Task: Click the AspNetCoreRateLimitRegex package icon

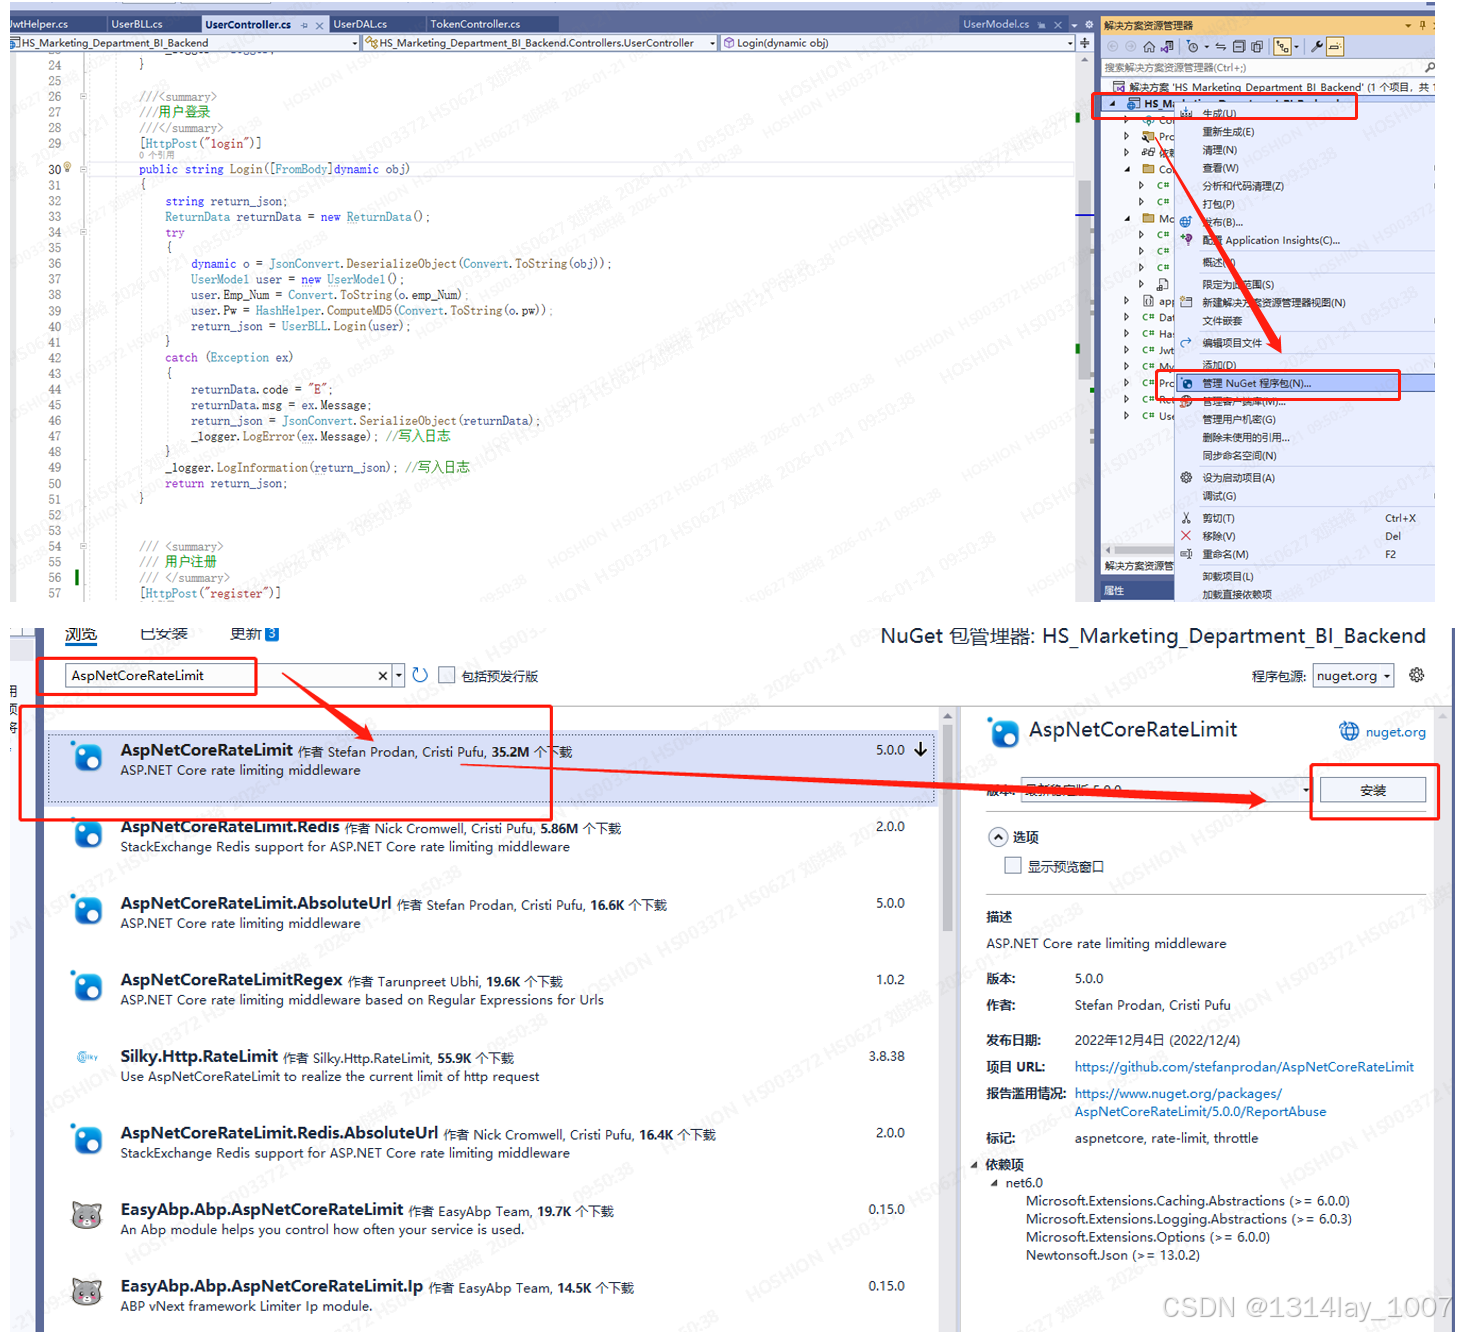Action: coord(88,987)
